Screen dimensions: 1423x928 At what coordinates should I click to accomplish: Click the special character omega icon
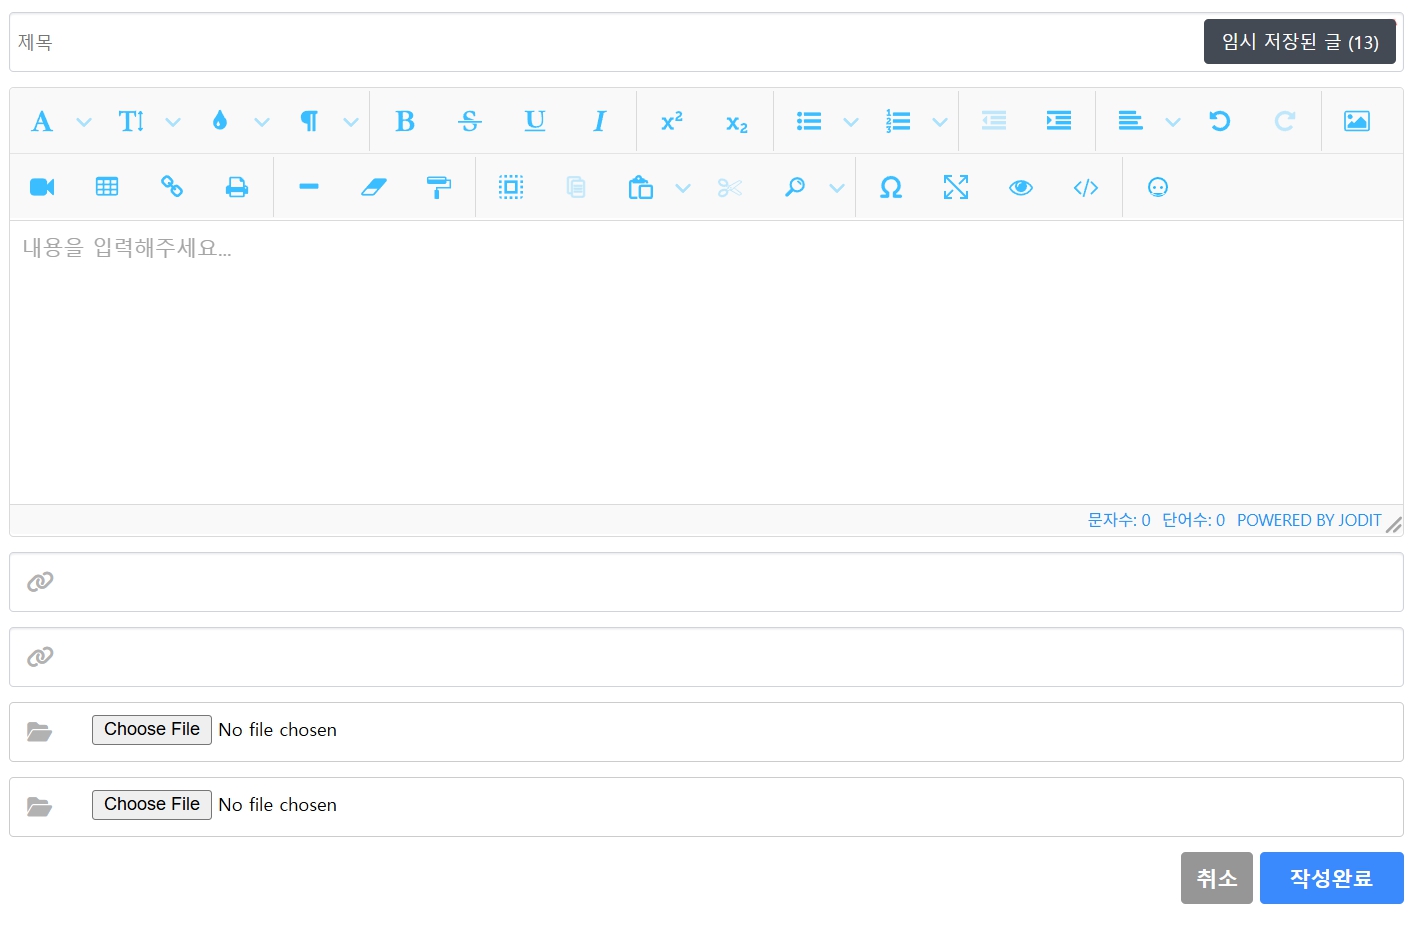point(890,187)
